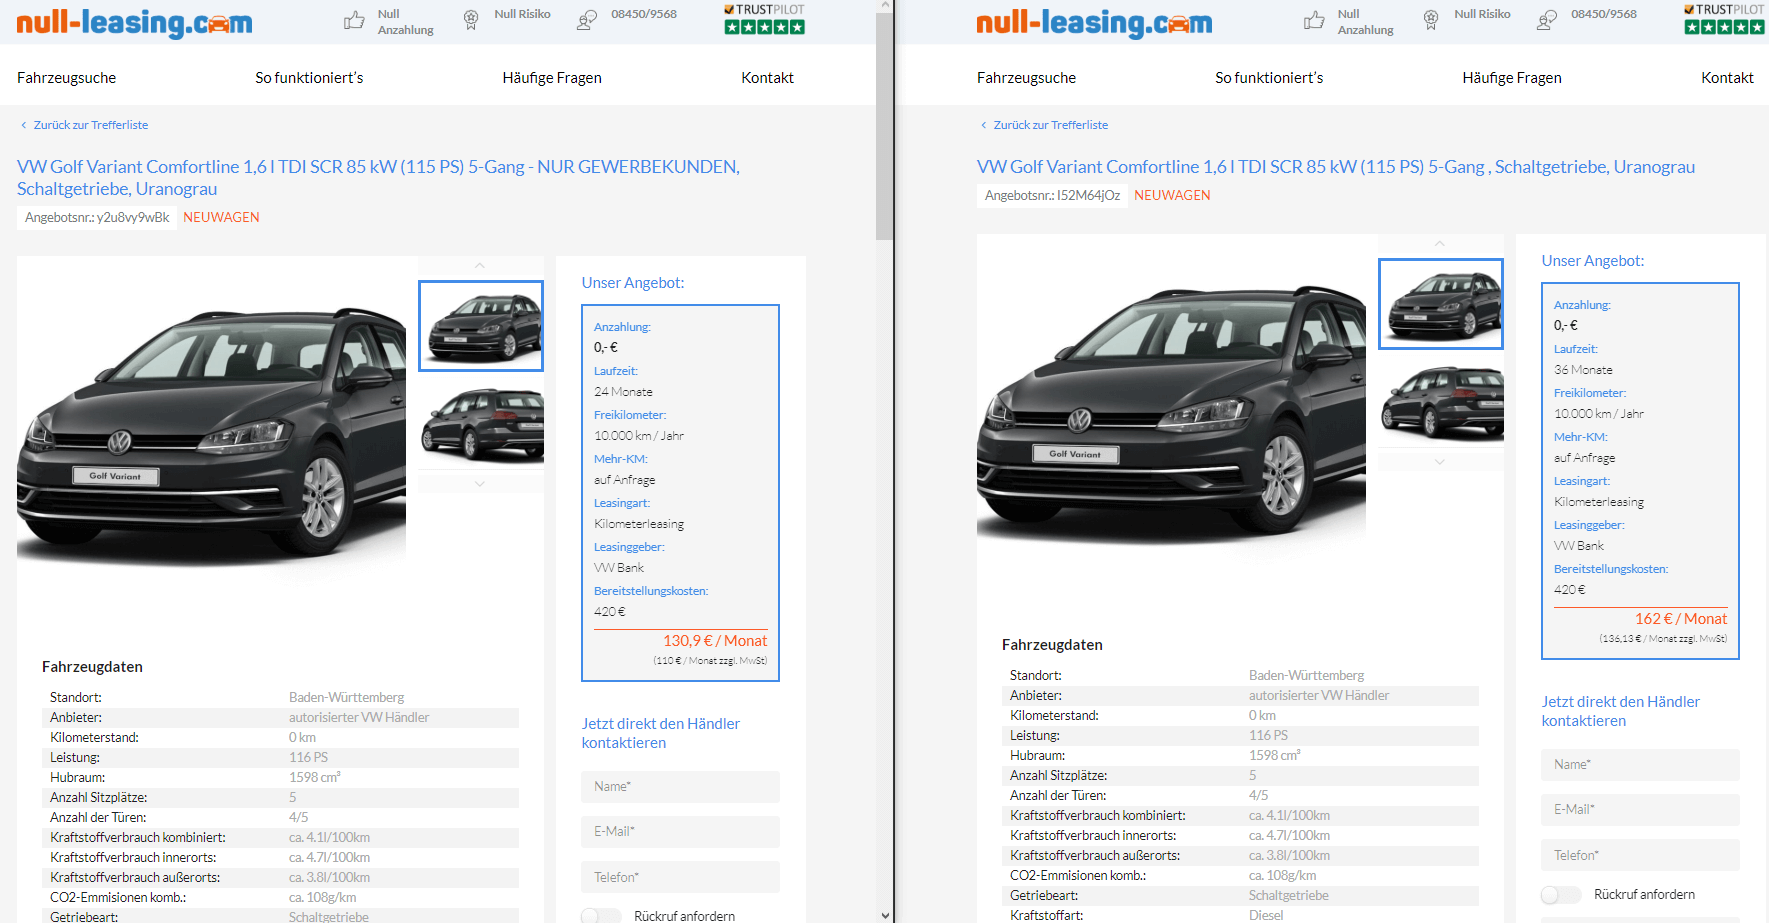This screenshot has width=1769, height=923.
Task: Click Null Risiko badge icon in left window
Action: 471,20
